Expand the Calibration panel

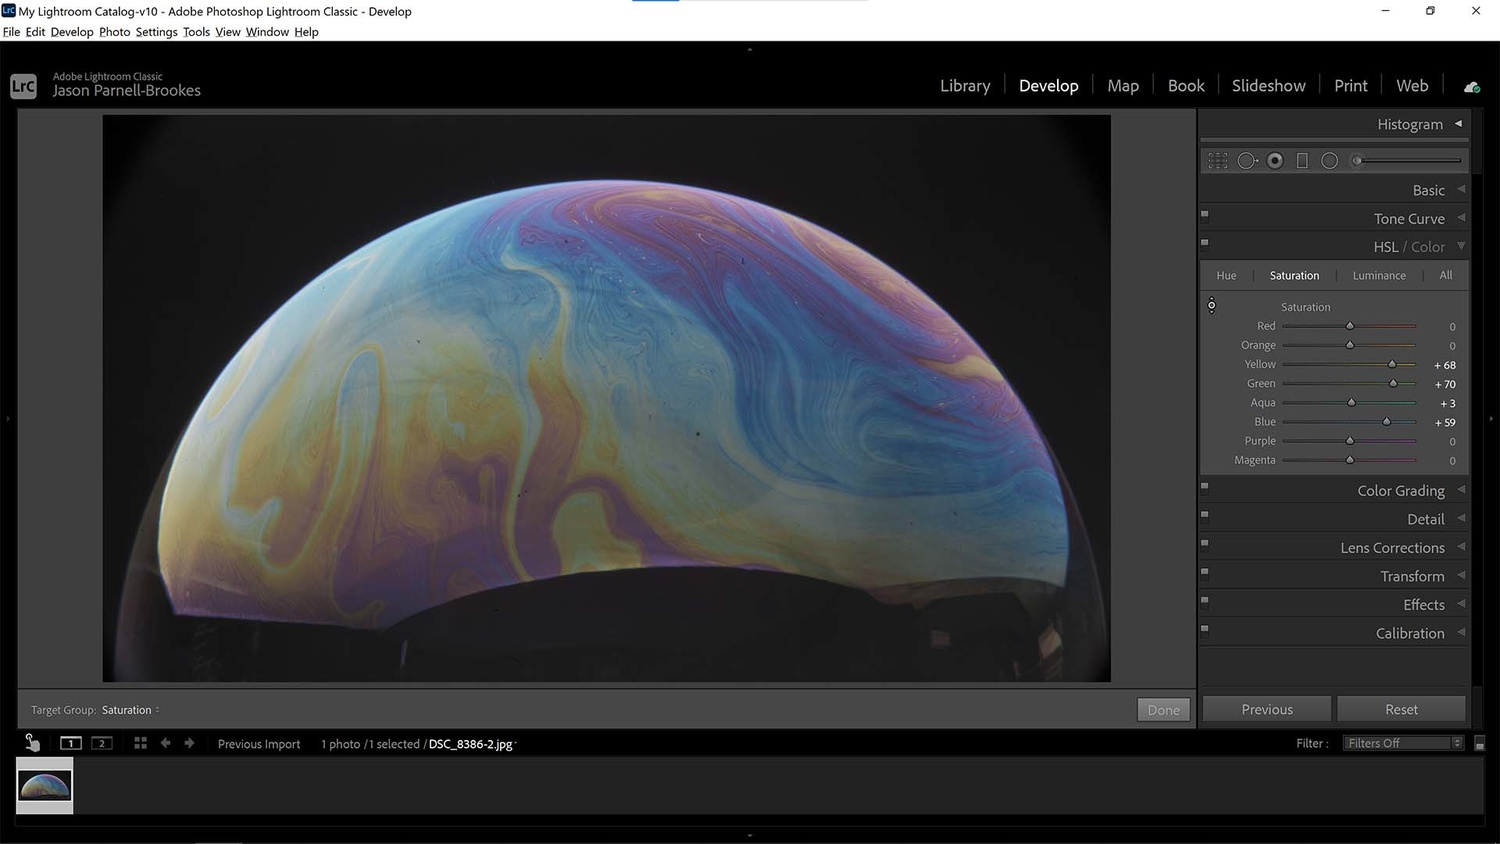[1461, 632]
